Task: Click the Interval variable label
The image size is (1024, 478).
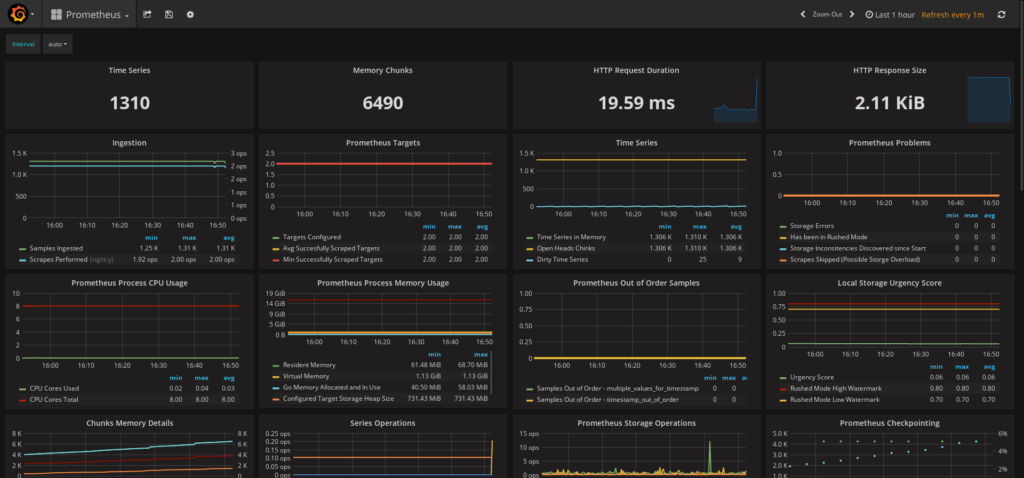Action: click(x=24, y=44)
